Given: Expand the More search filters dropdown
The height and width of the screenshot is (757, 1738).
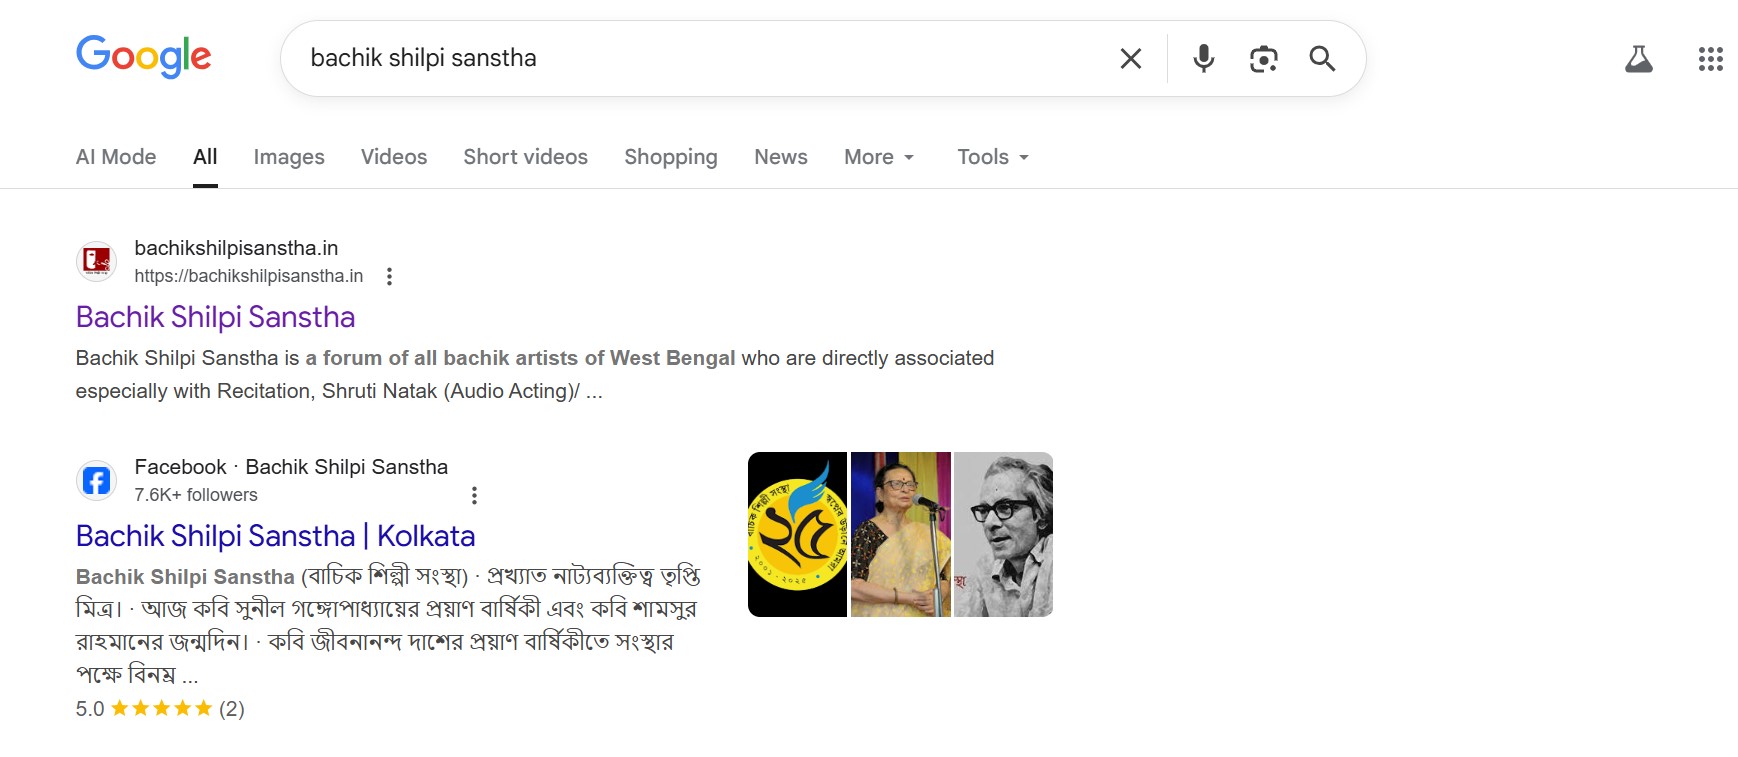Looking at the screenshot, I should (879, 157).
